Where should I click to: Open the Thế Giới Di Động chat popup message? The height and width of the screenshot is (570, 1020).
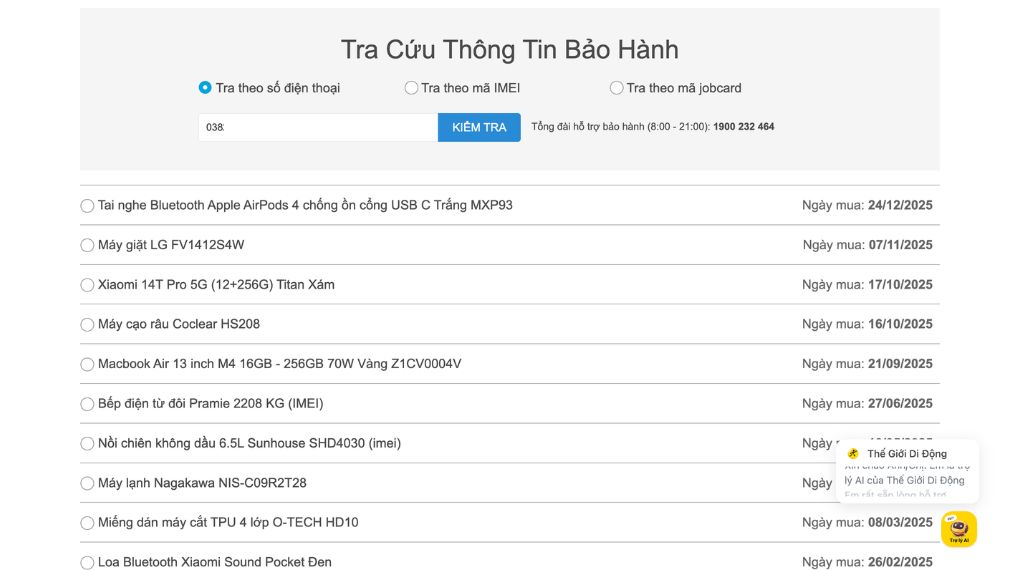tap(907, 472)
